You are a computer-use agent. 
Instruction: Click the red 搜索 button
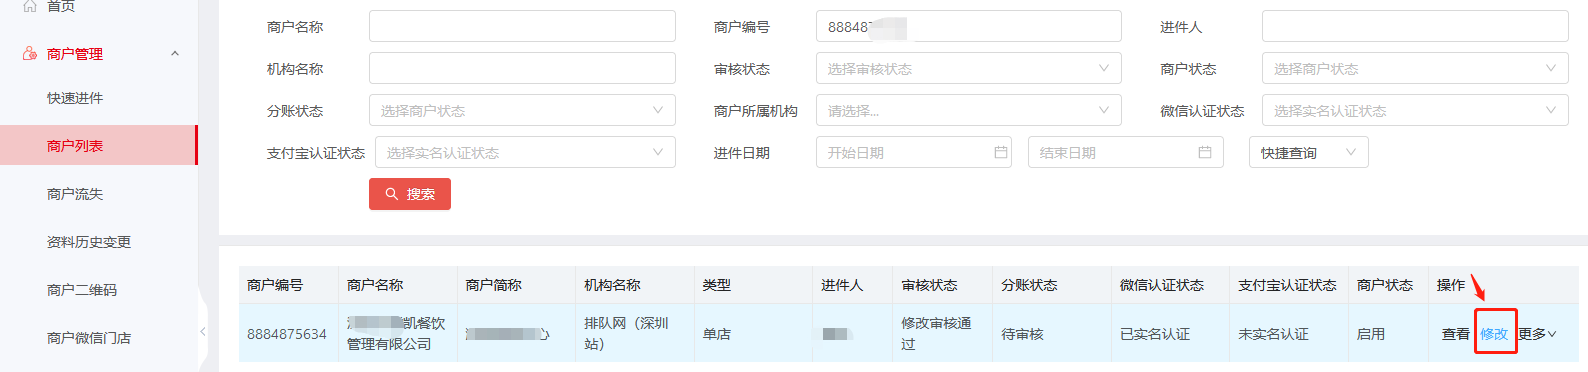pos(410,194)
